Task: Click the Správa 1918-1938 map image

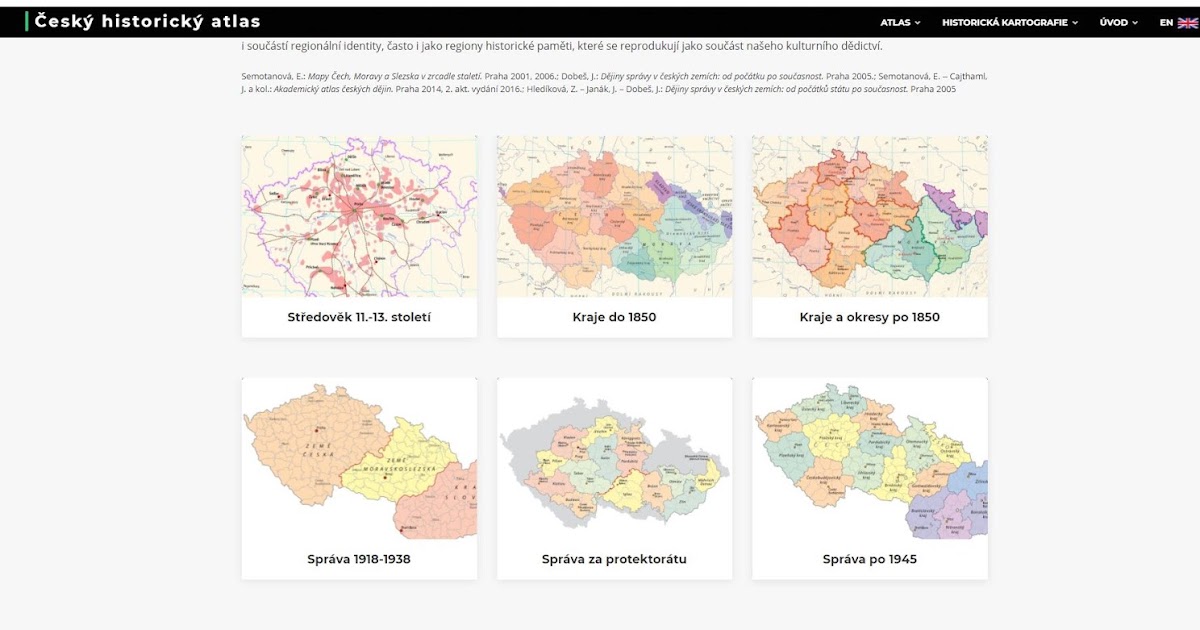Action: click(360, 462)
